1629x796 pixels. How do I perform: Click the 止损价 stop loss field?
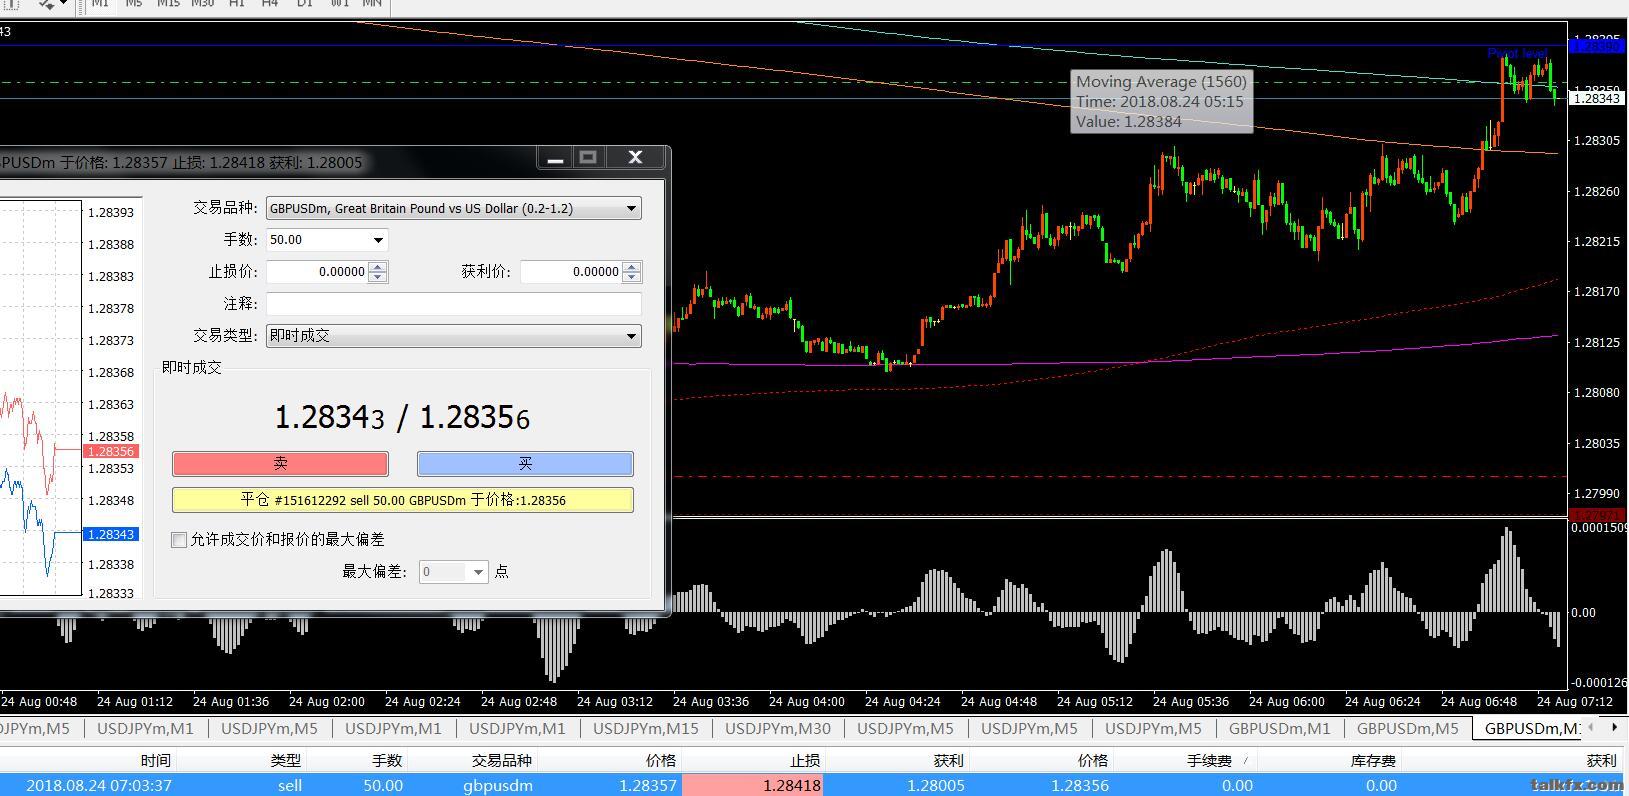[318, 272]
